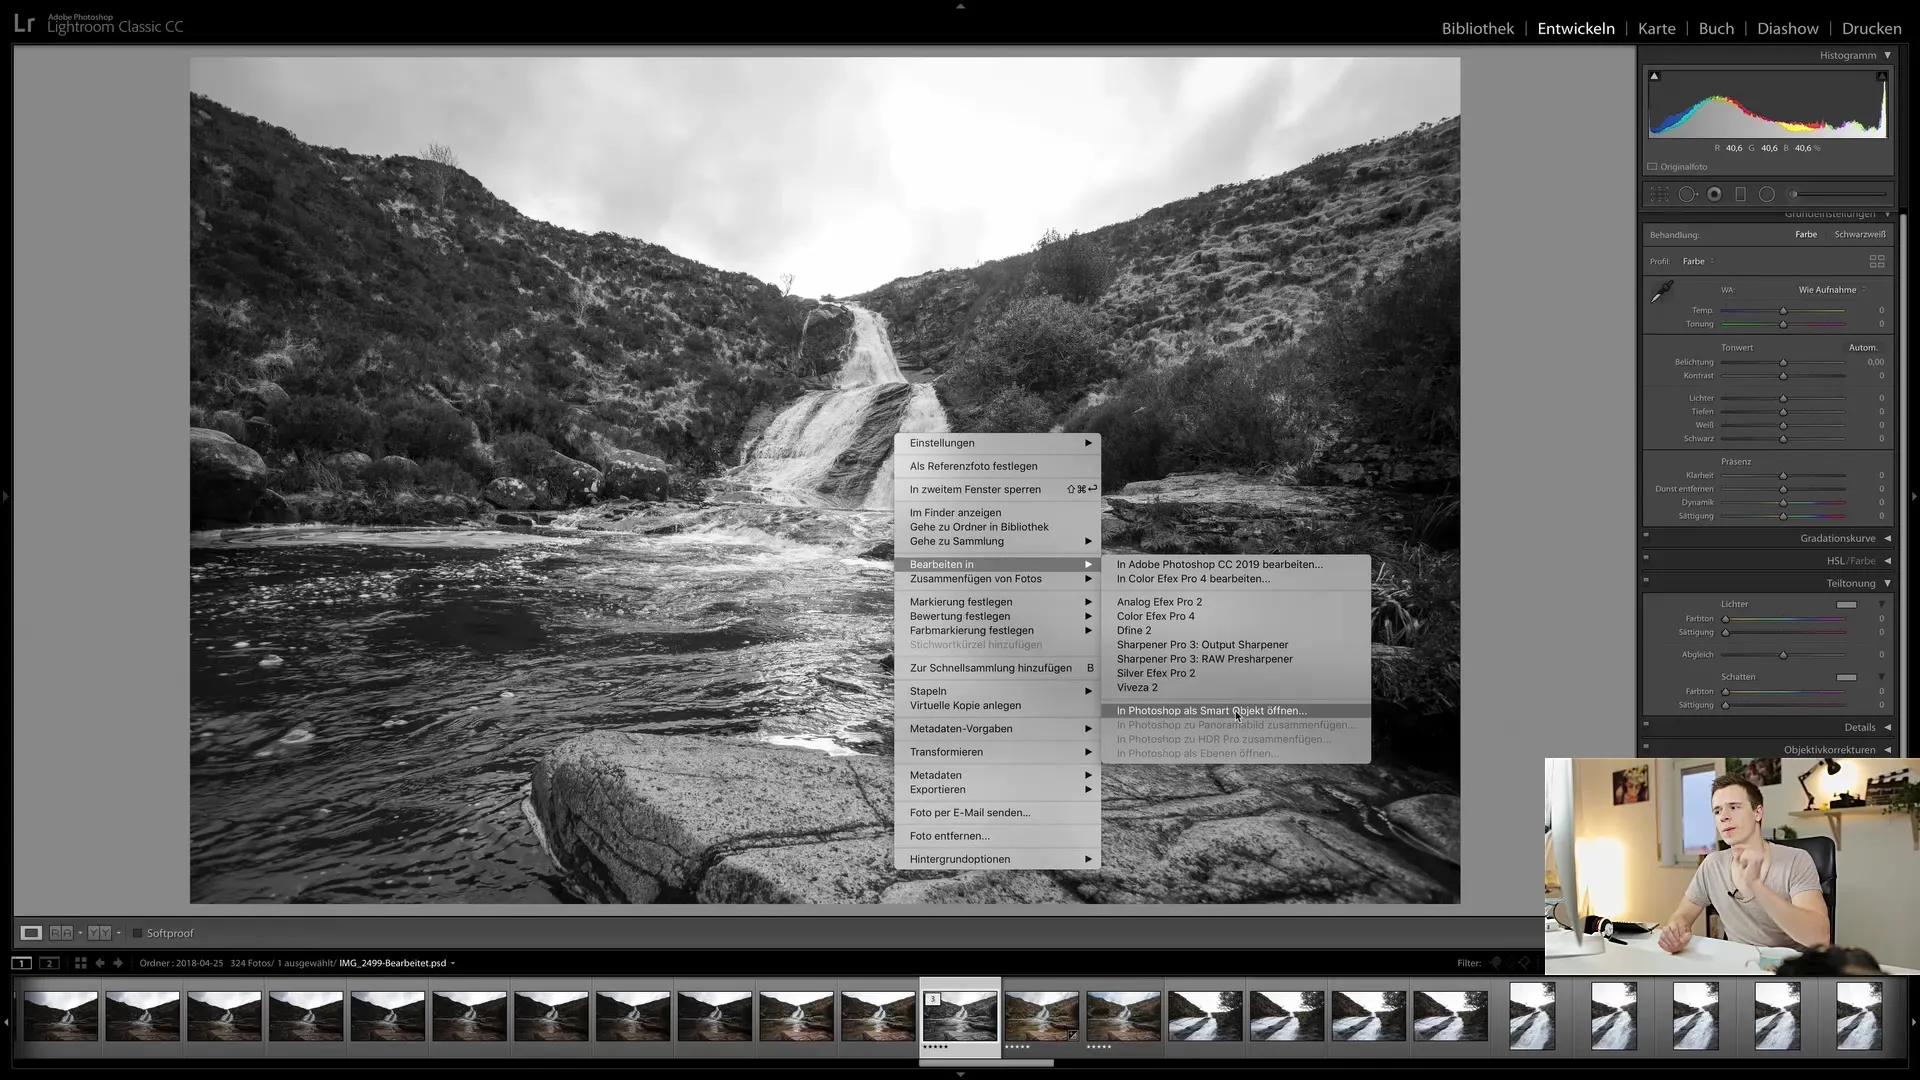Select Silver Efex Pro 2 menu entry
Screen dimensions: 1920x1080
pyautogui.click(x=1236, y=673)
